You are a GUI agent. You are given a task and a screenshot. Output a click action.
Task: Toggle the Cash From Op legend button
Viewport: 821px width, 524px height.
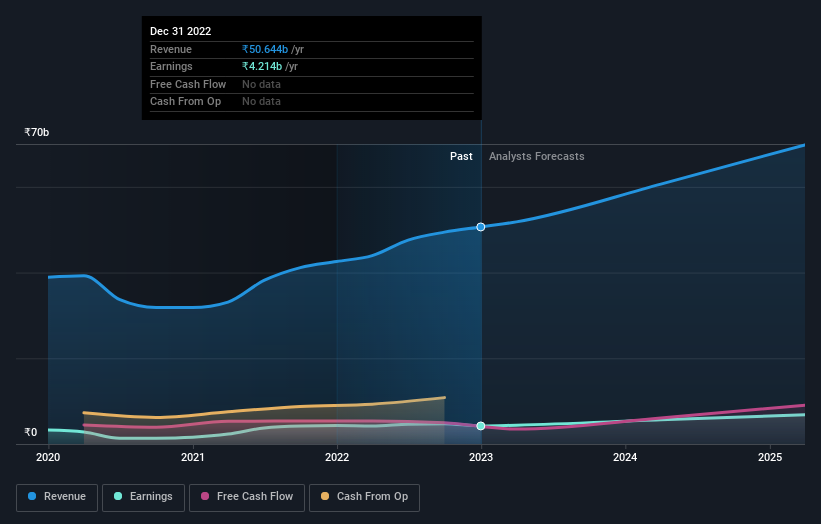364,497
